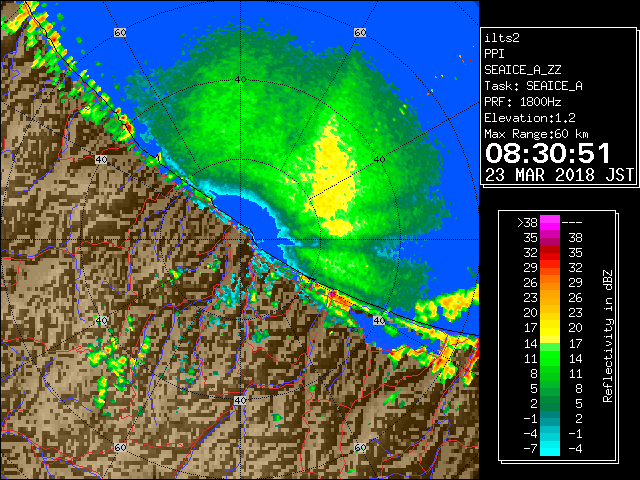Click the dark green legend band between 2 and 5
640x480 pixels.
550,403
